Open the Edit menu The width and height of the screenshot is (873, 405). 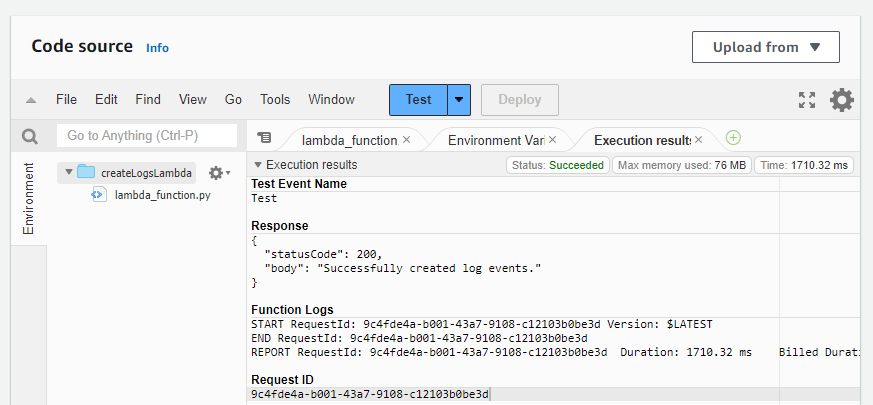(106, 100)
